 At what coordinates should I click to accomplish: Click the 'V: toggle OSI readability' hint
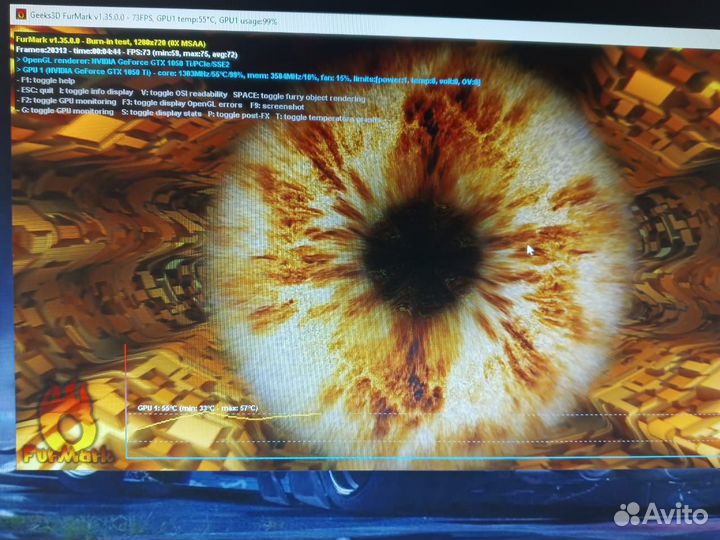point(184,91)
